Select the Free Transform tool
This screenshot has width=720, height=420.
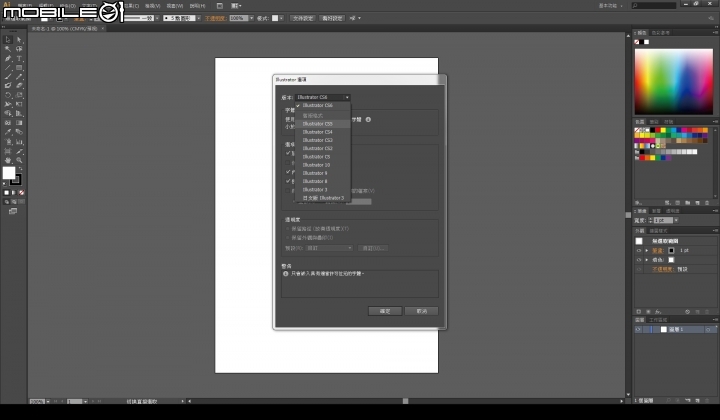[x=19, y=105]
